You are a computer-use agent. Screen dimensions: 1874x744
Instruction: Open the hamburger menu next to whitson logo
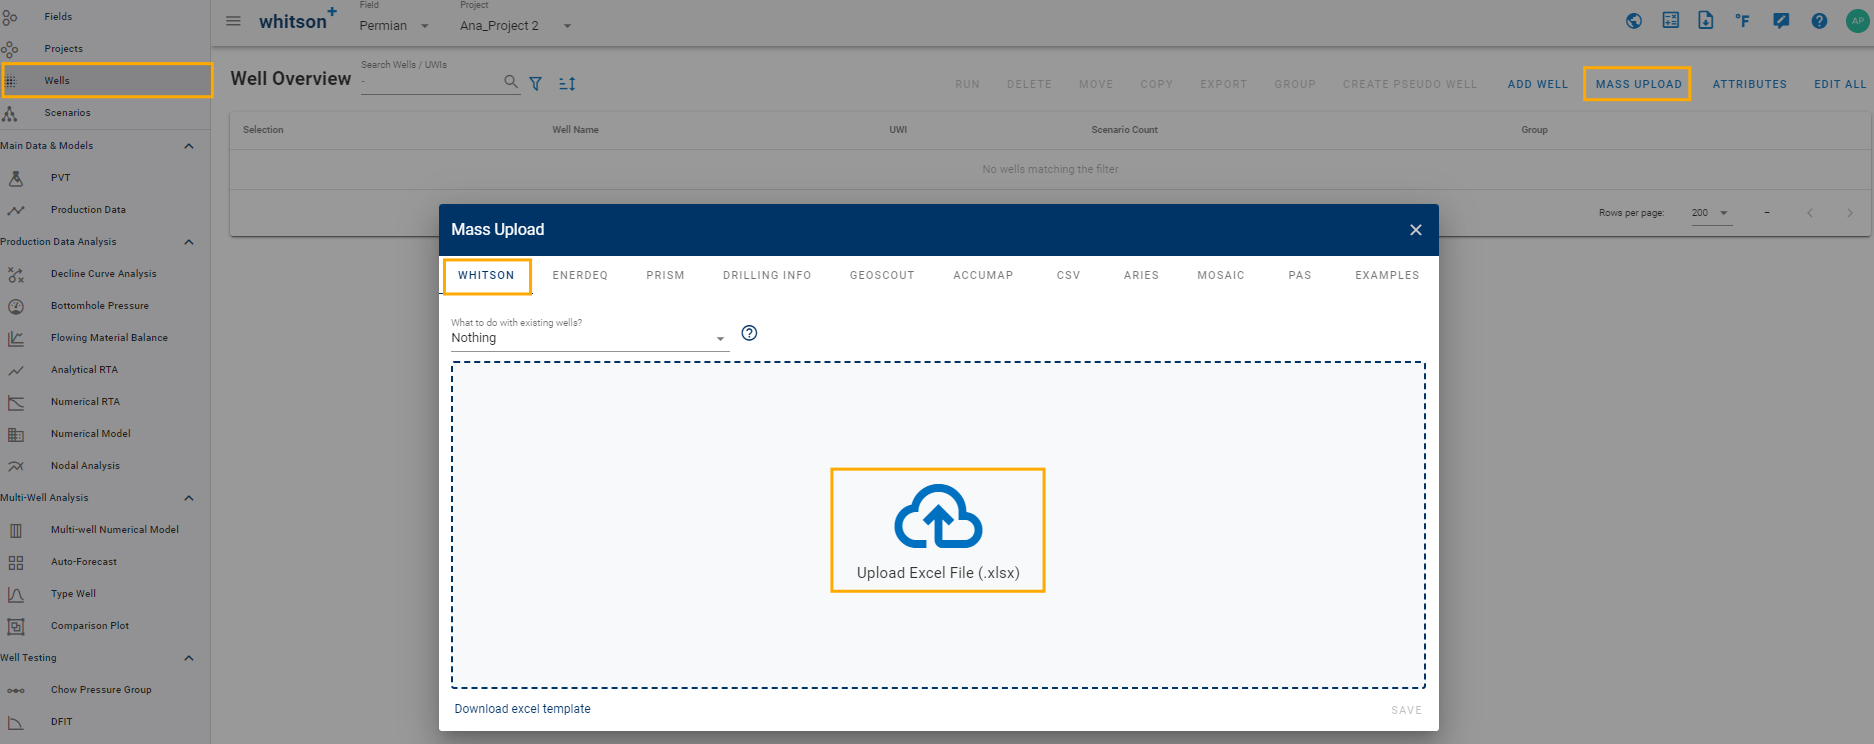tap(233, 21)
